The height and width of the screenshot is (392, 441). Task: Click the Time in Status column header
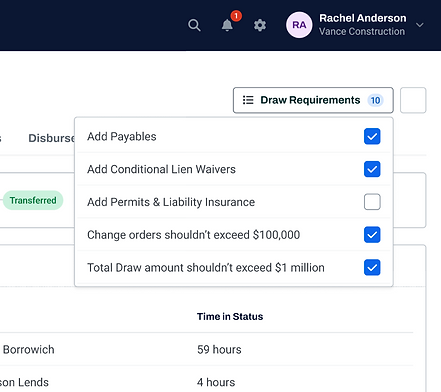click(x=230, y=316)
